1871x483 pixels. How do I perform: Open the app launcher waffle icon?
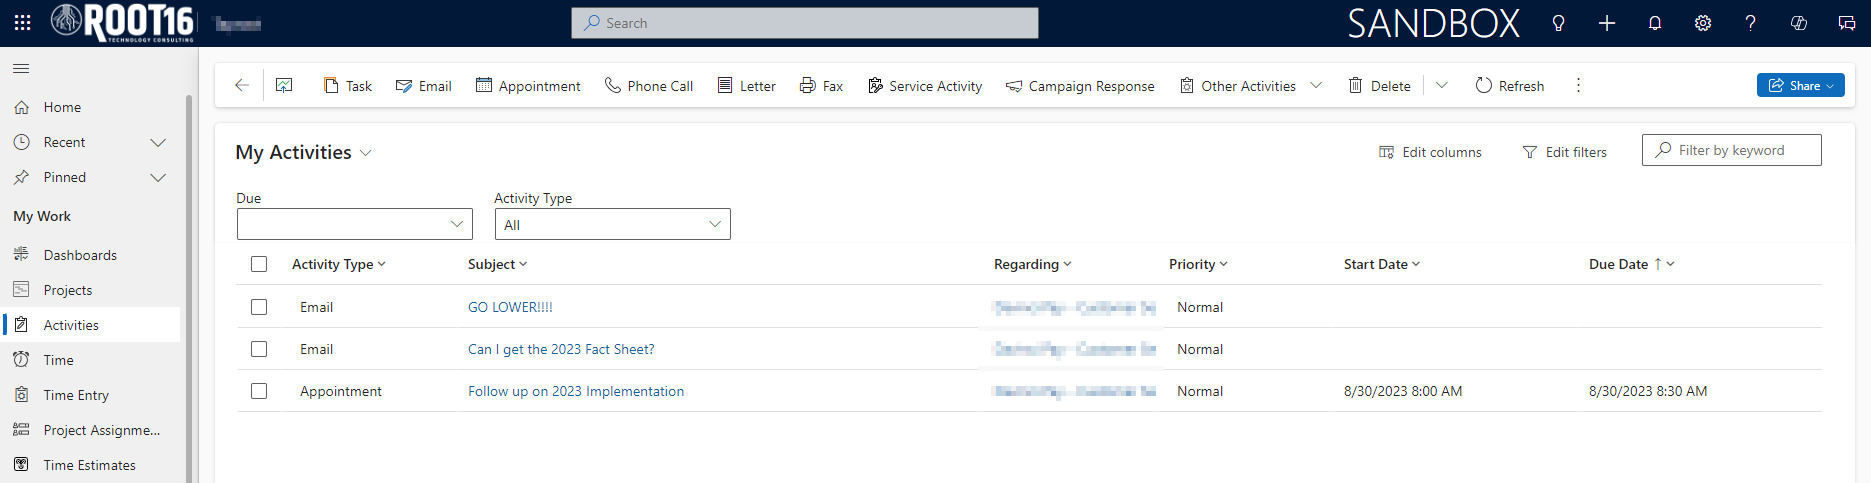point(22,22)
